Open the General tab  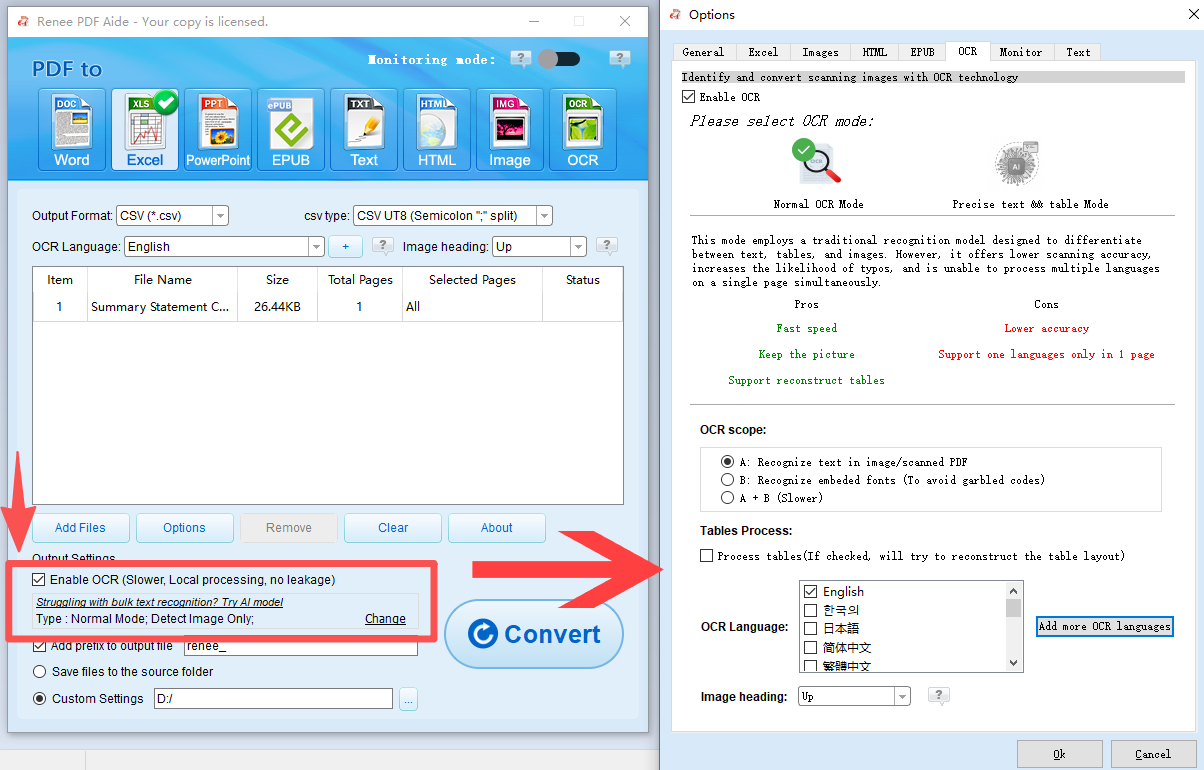(x=703, y=51)
